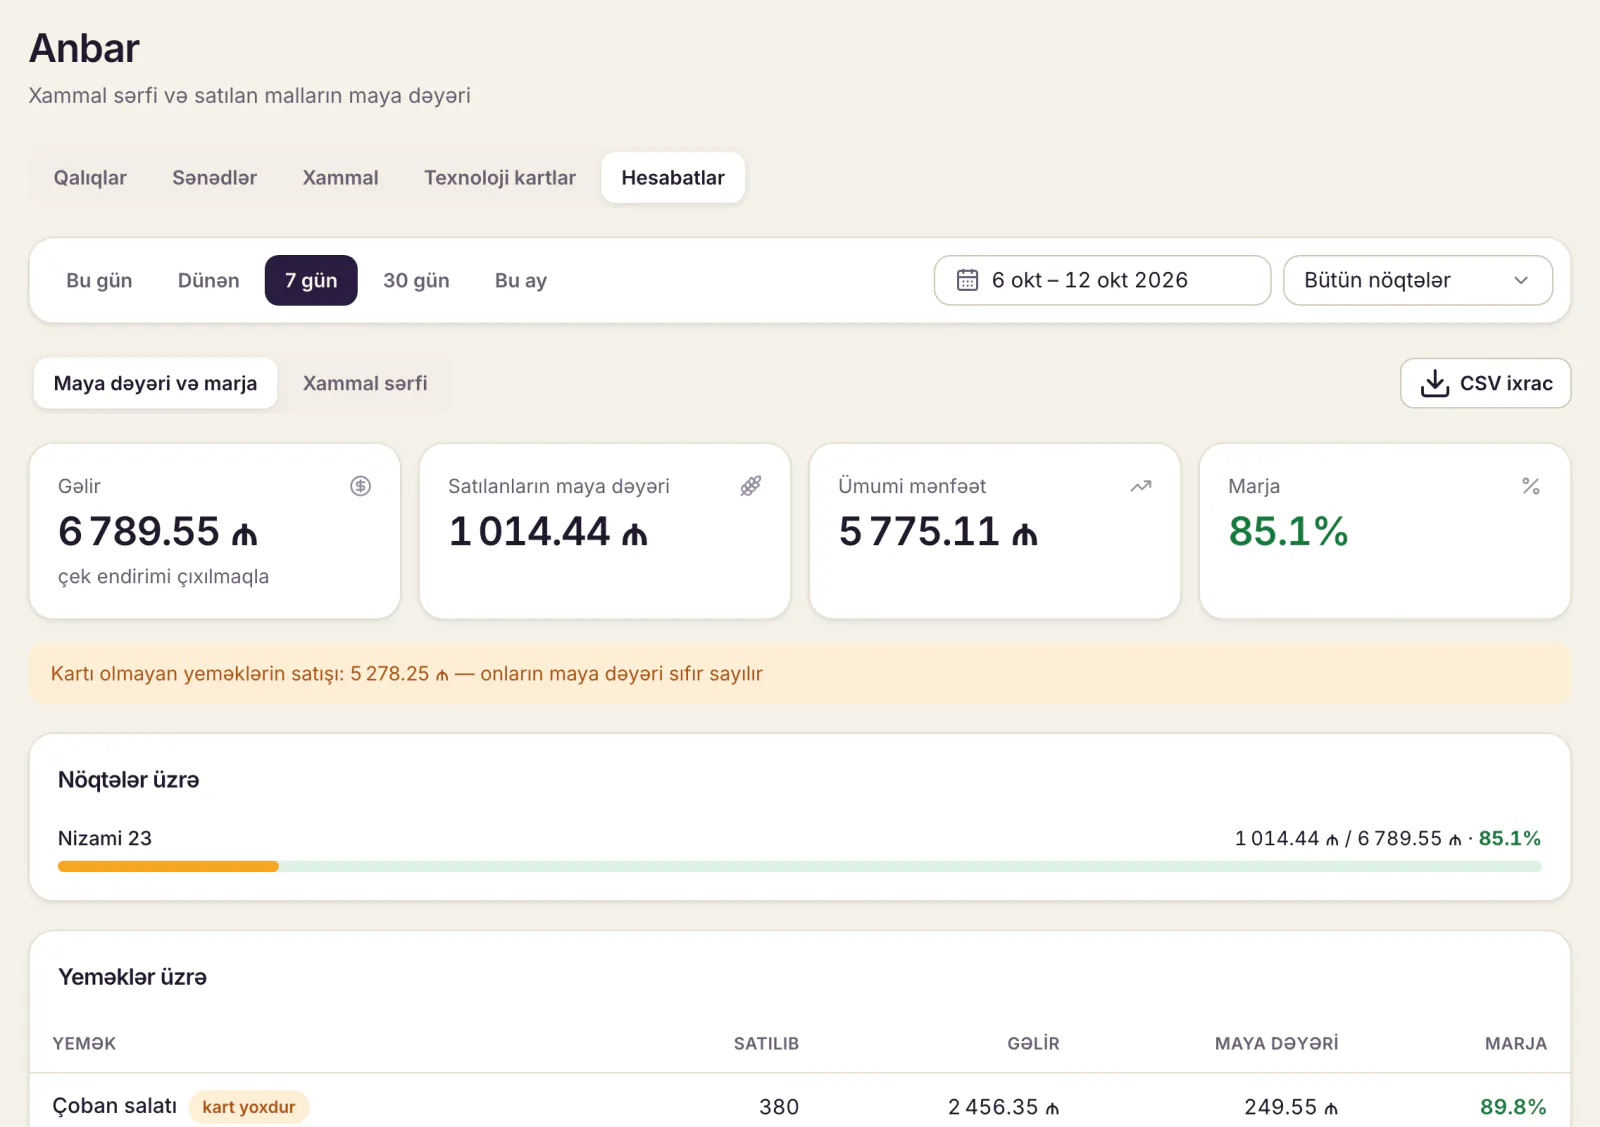
Task: Click the MARJA column header
Action: (x=1516, y=1043)
